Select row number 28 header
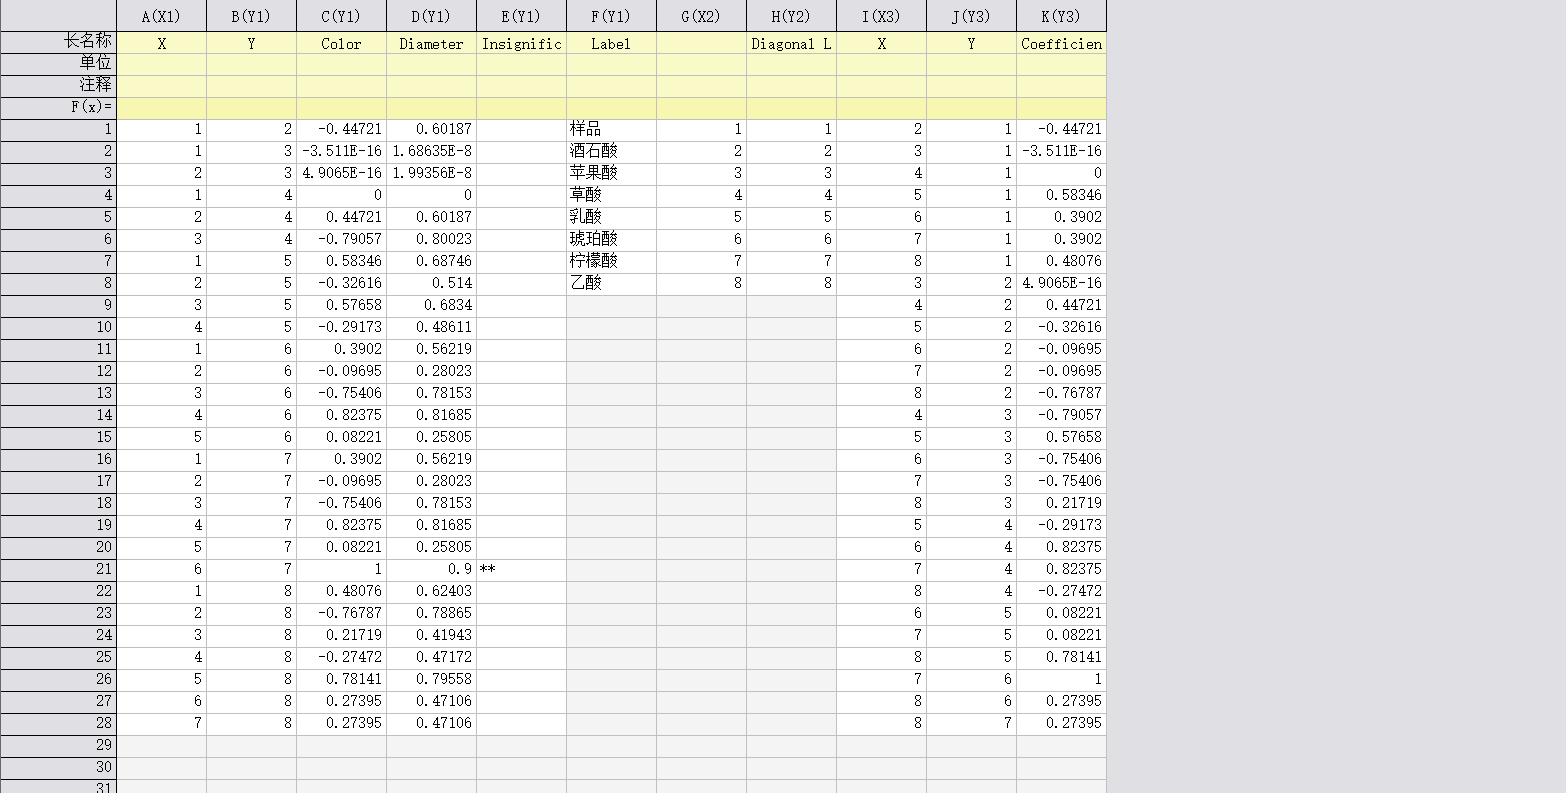 (x=58, y=723)
